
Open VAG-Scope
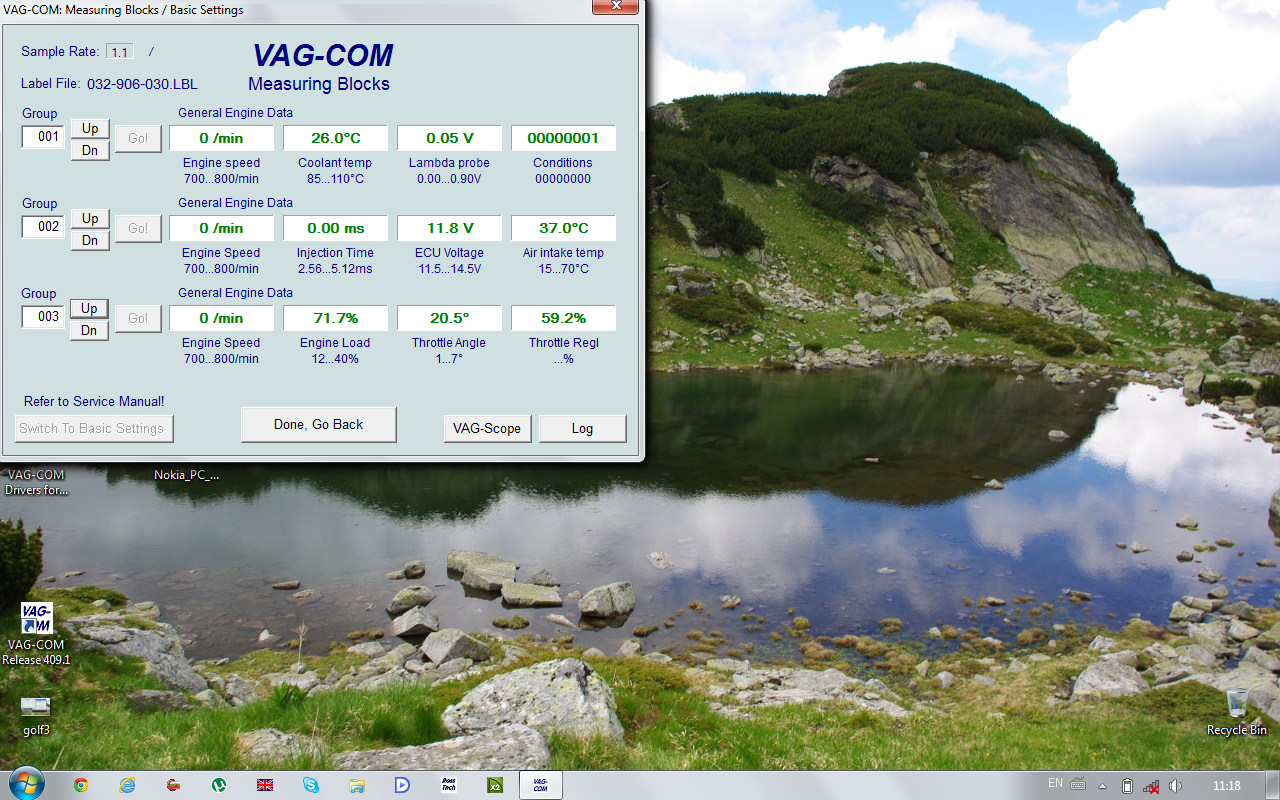pos(487,429)
